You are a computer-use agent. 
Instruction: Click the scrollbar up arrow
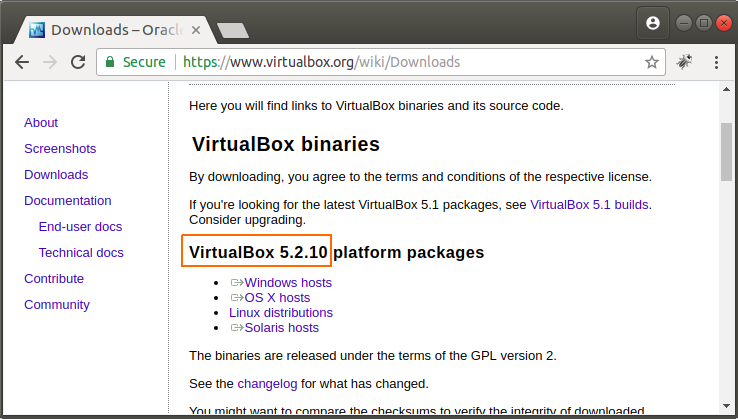pyautogui.click(x=726, y=89)
